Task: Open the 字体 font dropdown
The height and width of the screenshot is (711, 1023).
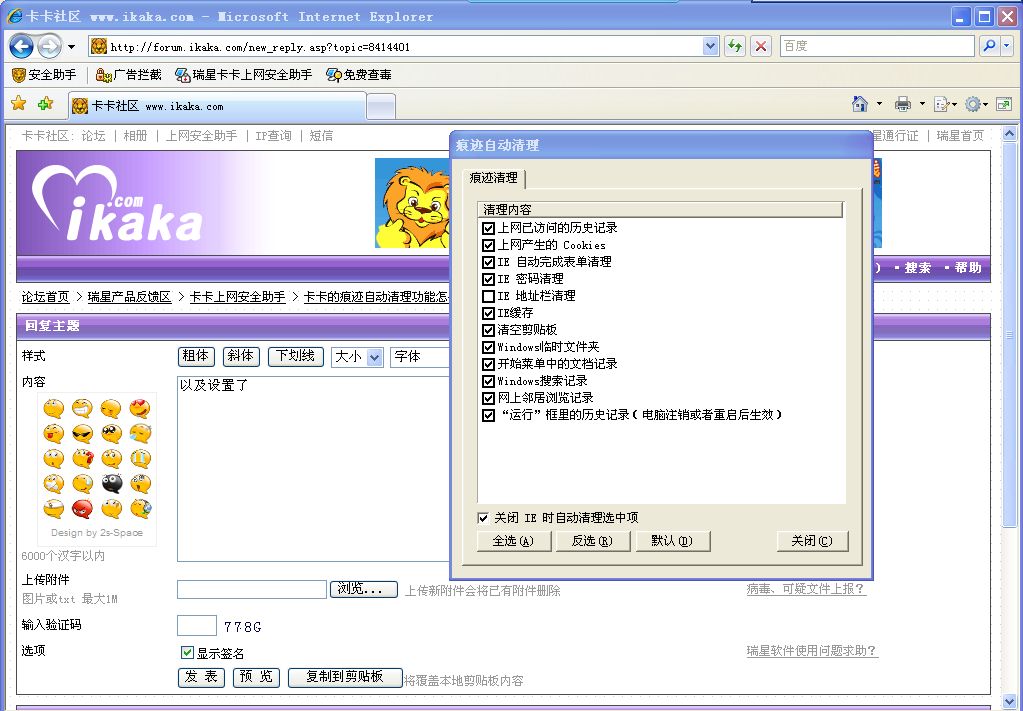Action: [x=420, y=357]
